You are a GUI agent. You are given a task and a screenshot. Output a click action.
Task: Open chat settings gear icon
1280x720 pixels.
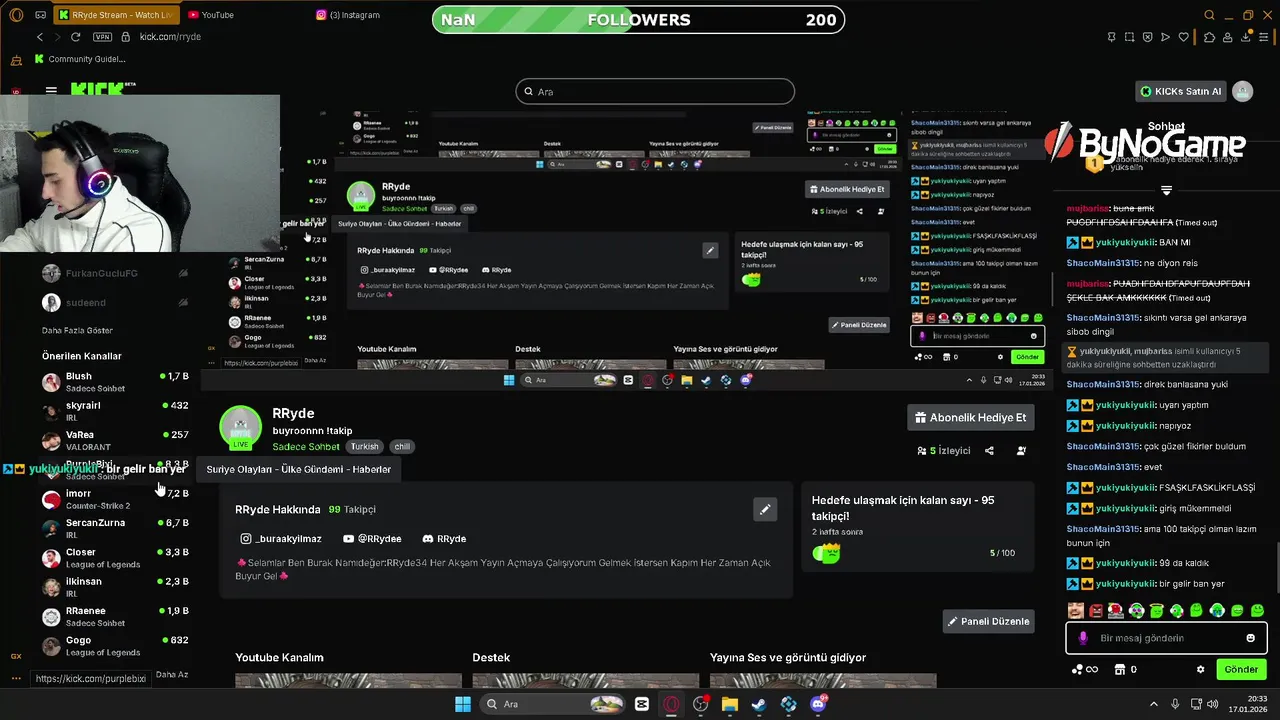(x=1200, y=669)
